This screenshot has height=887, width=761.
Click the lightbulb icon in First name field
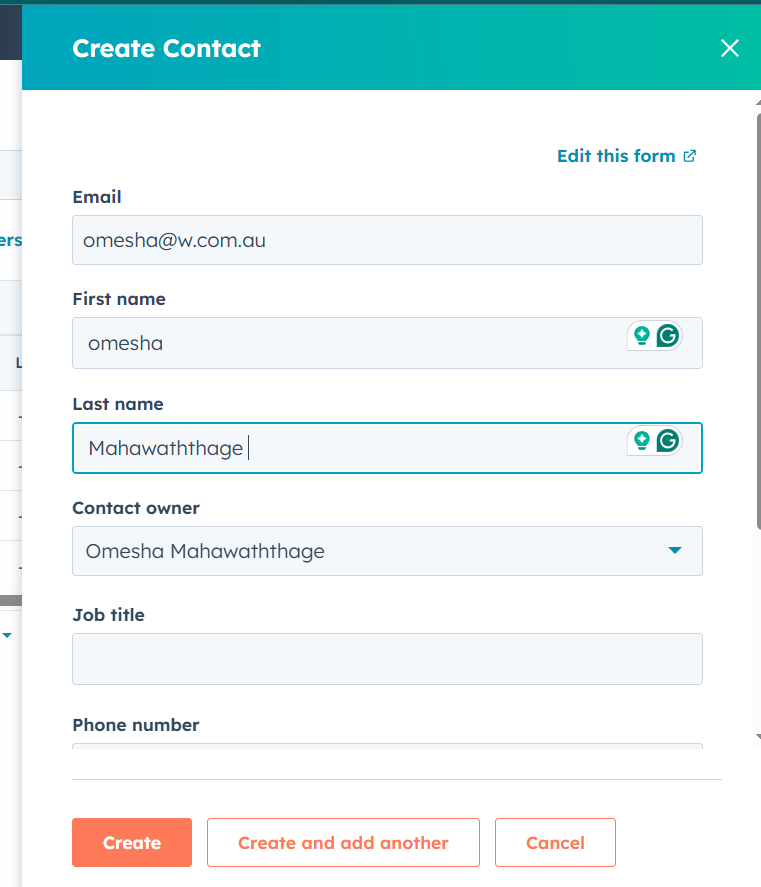click(x=642, y=335)
